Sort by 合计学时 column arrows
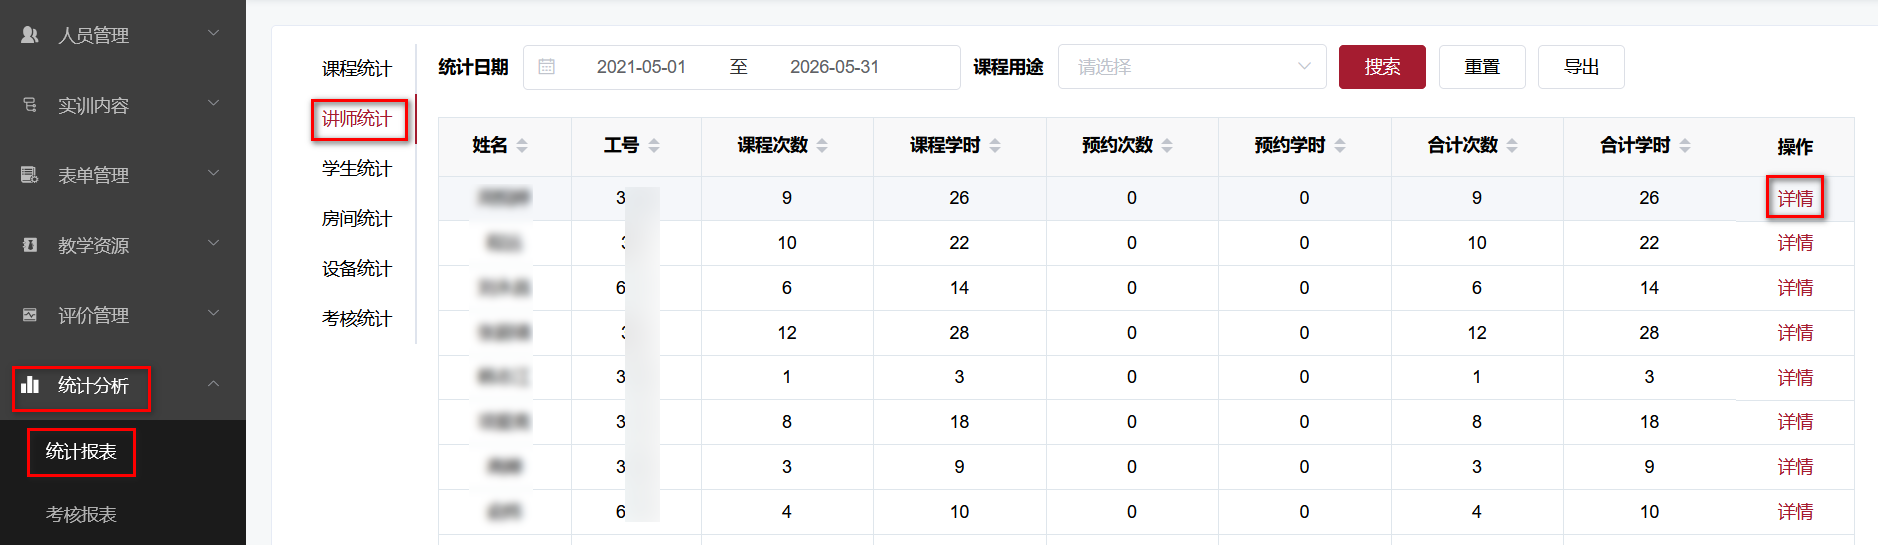 click(x=1685, y=146)
